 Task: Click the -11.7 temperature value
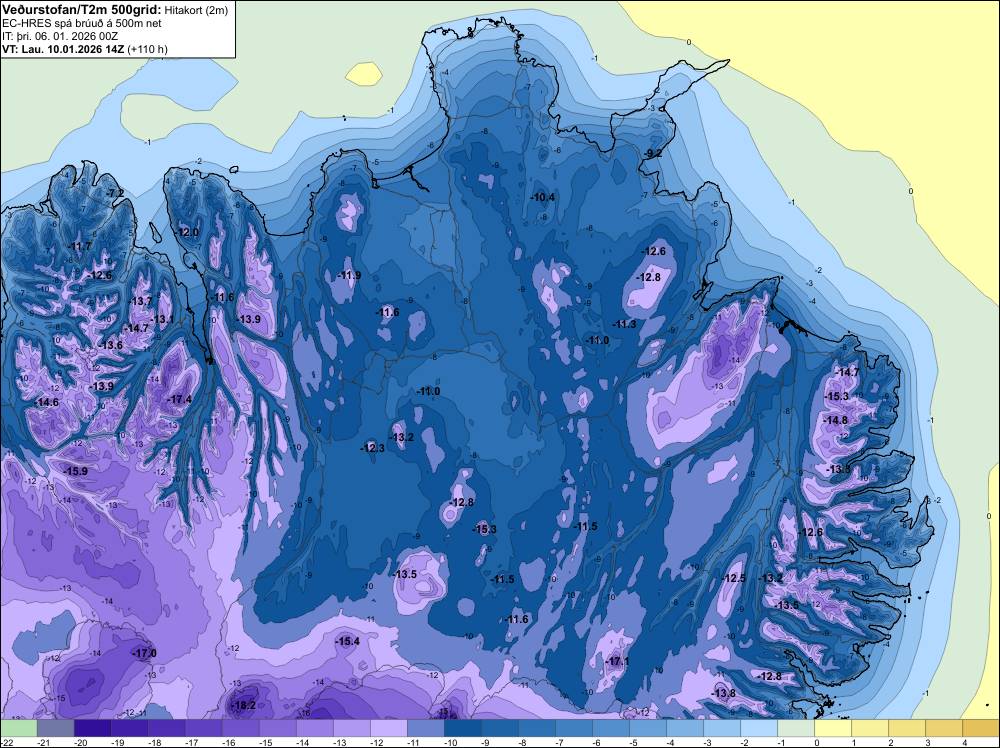(80, 246)
